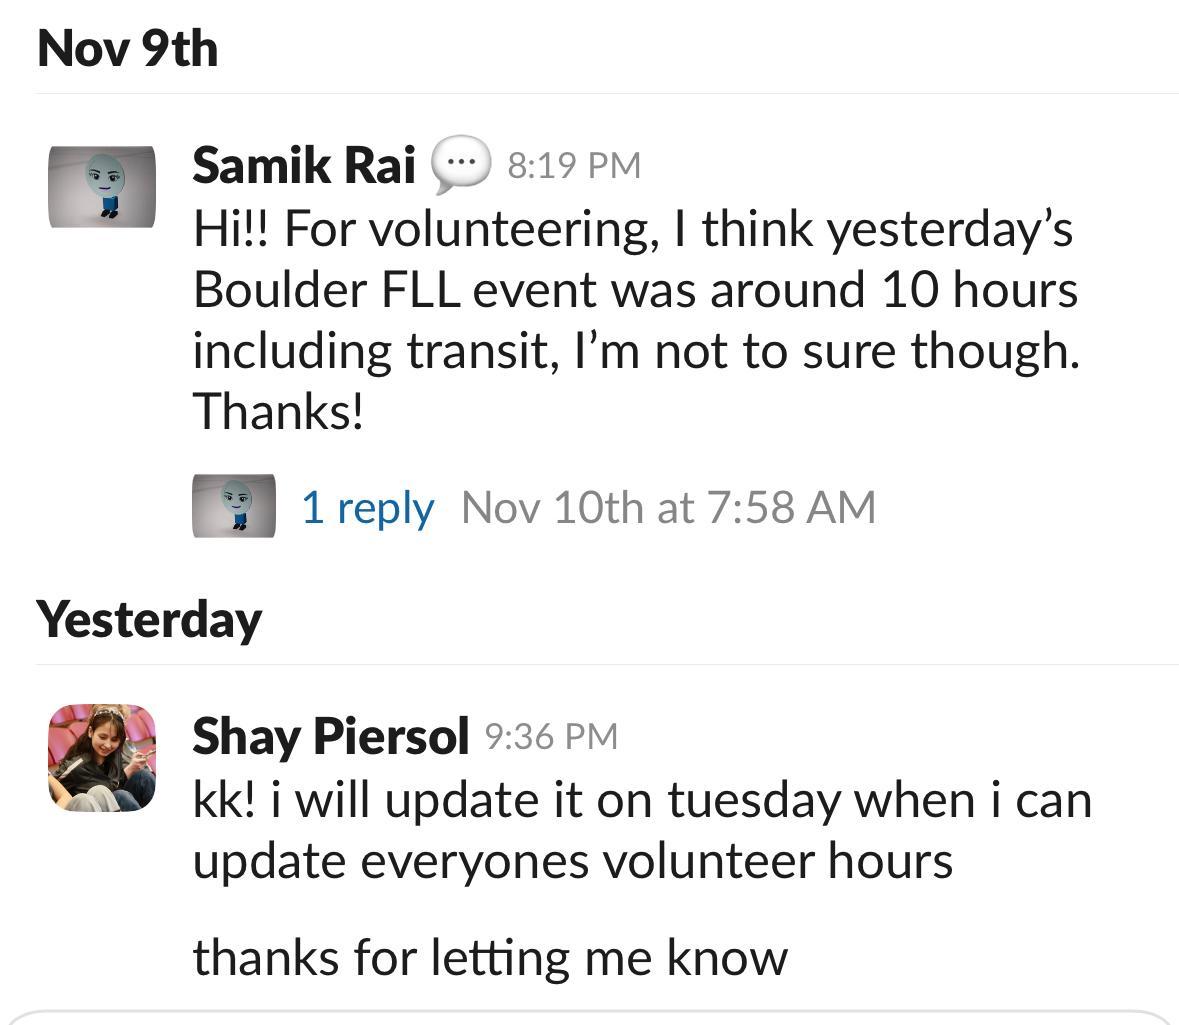Tap the "thanks for letting me know" message
Viewport: 1179px width, 1025px height.
[x=490, y=957]
